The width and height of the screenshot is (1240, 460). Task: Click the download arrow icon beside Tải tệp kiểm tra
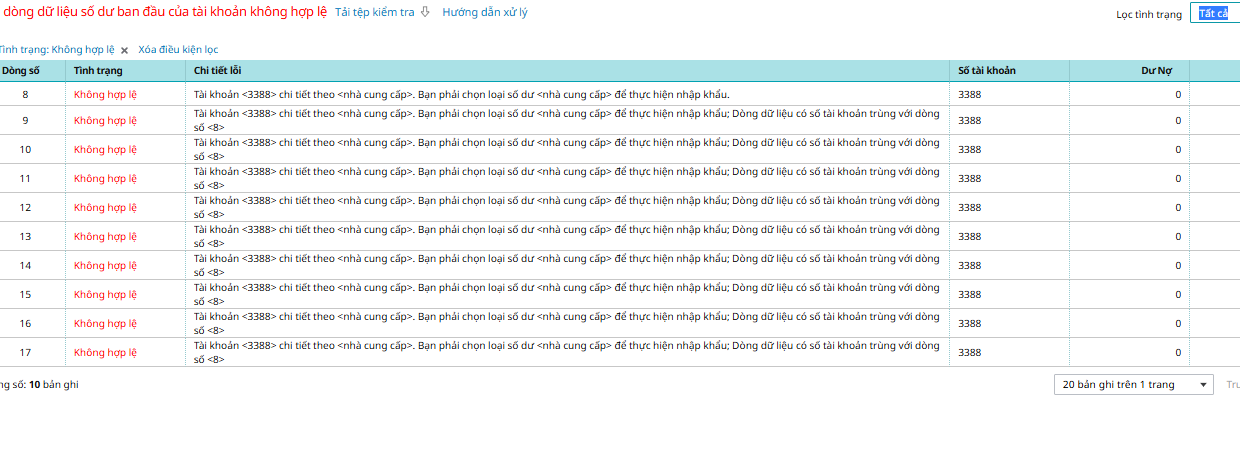[425, 13]
